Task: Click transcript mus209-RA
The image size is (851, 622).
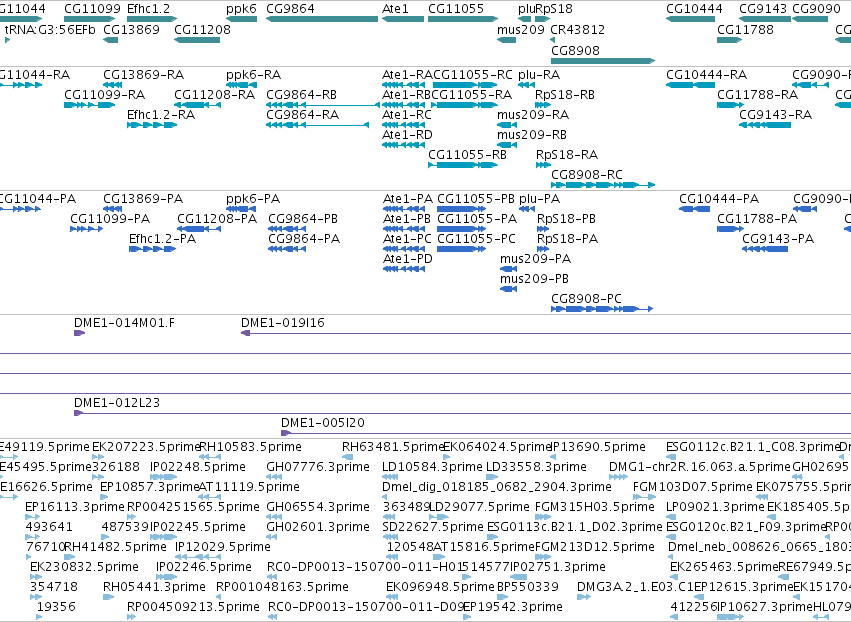Action: tap(507, 125)
